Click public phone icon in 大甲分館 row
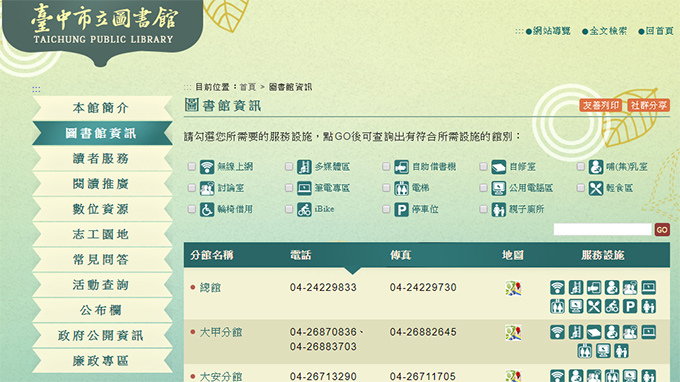This screenshot has height=382, width=680. 603,351
